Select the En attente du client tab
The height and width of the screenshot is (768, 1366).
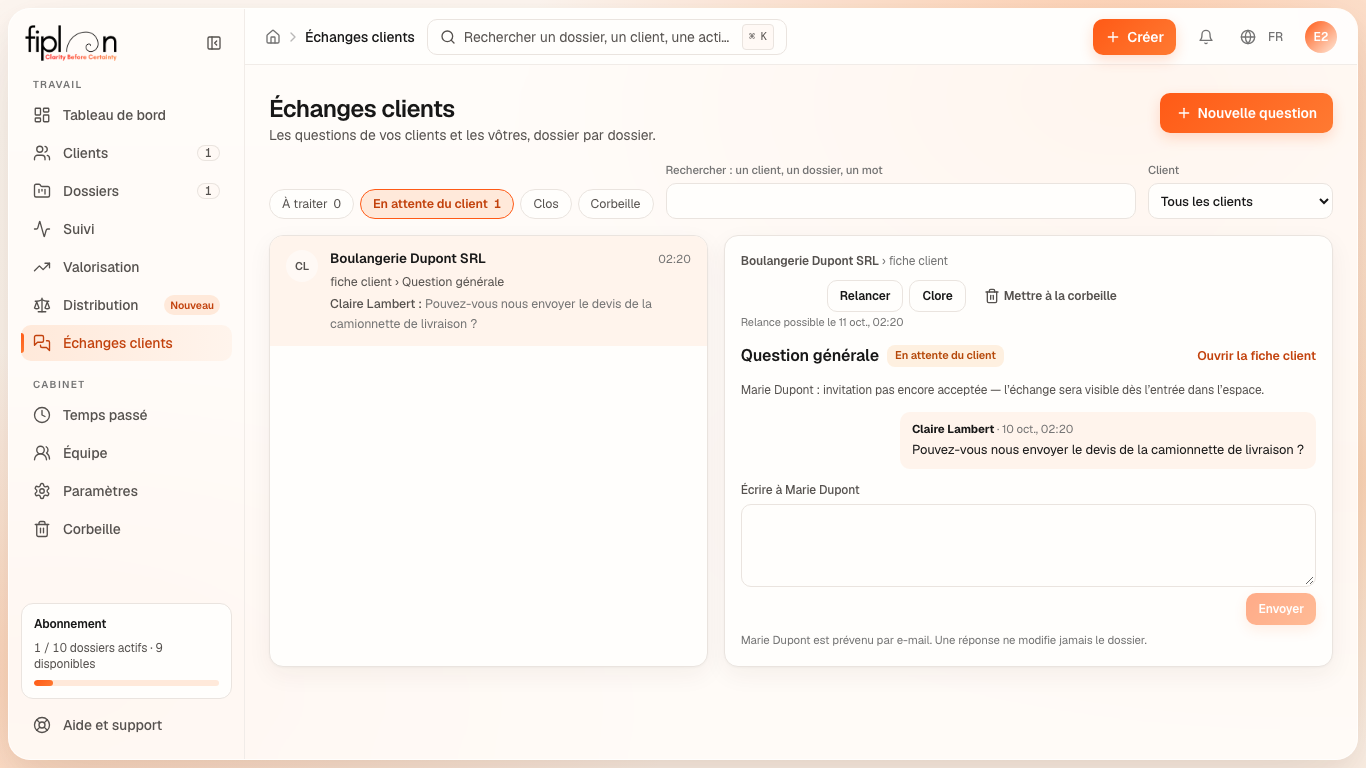[437, 204]
